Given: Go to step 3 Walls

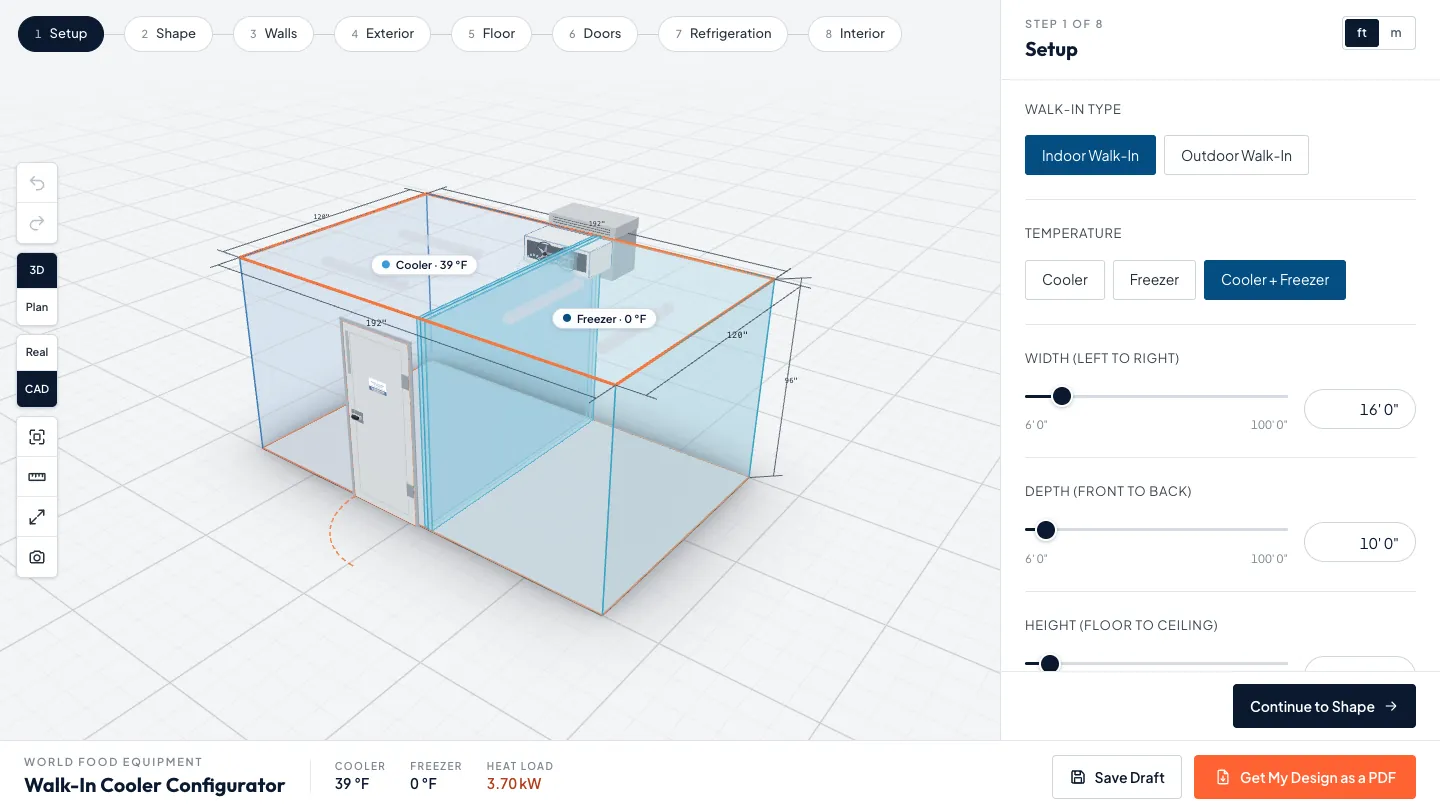Looking at the screenshot, I should click(x=273, y=33).
